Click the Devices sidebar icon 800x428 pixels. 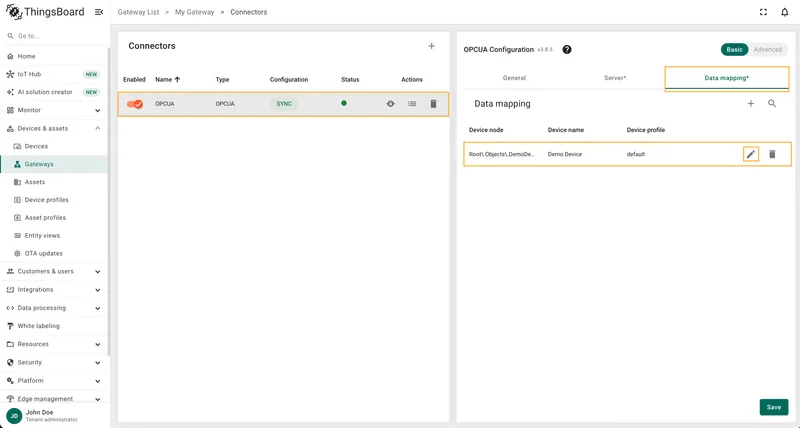17,146
